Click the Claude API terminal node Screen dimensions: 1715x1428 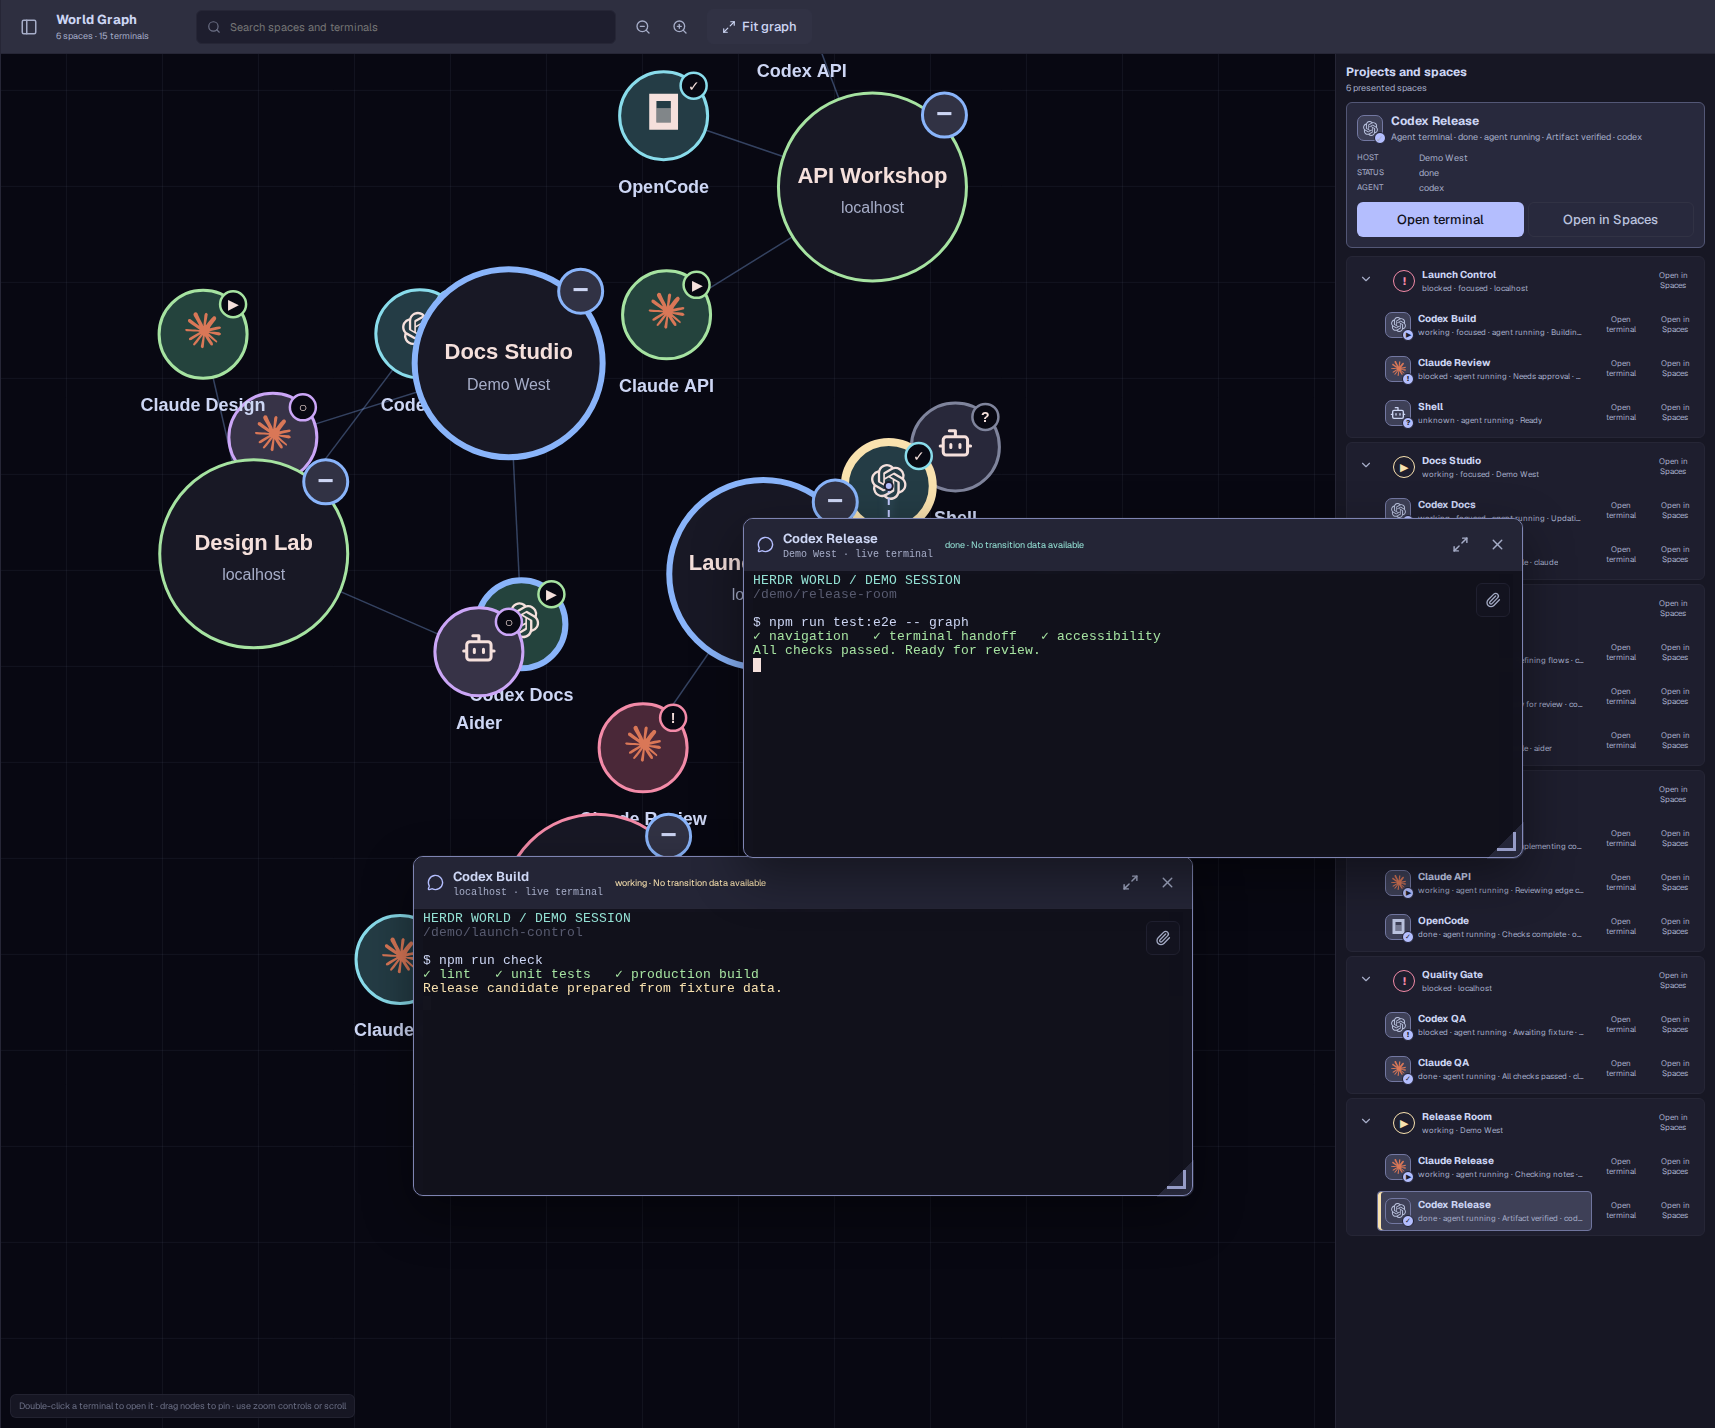coord(666,314)
